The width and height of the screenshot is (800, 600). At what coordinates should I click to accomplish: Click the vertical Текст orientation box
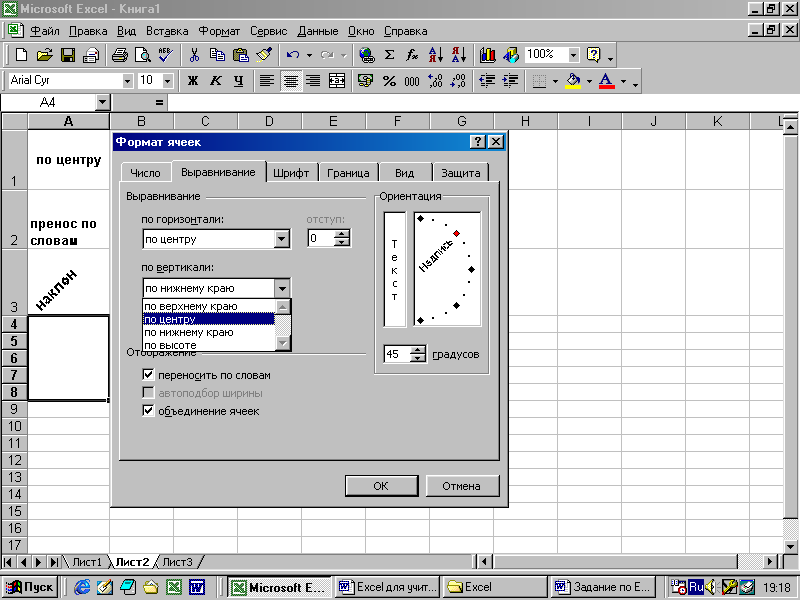[394, 269]
